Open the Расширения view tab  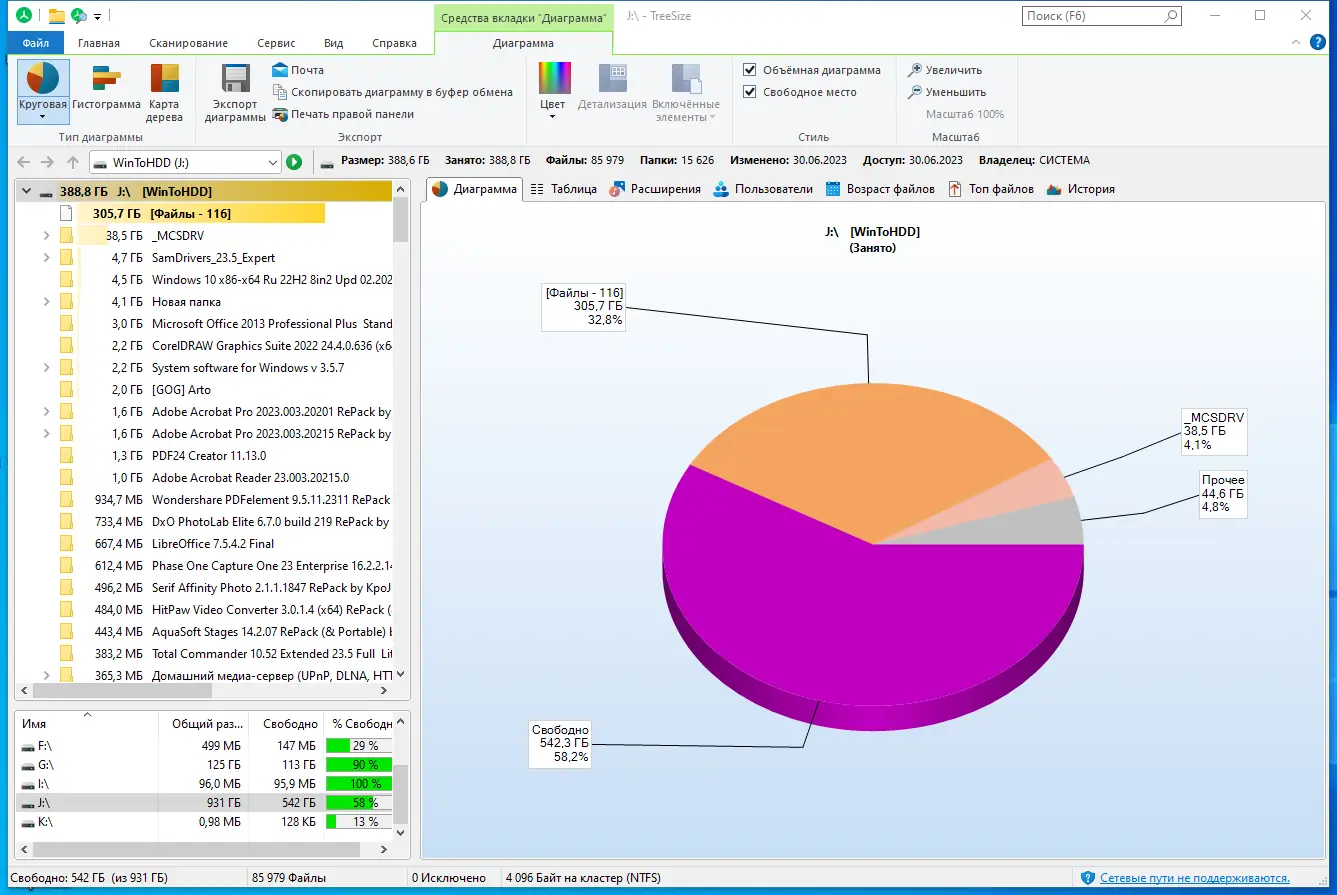coord(654,189)
